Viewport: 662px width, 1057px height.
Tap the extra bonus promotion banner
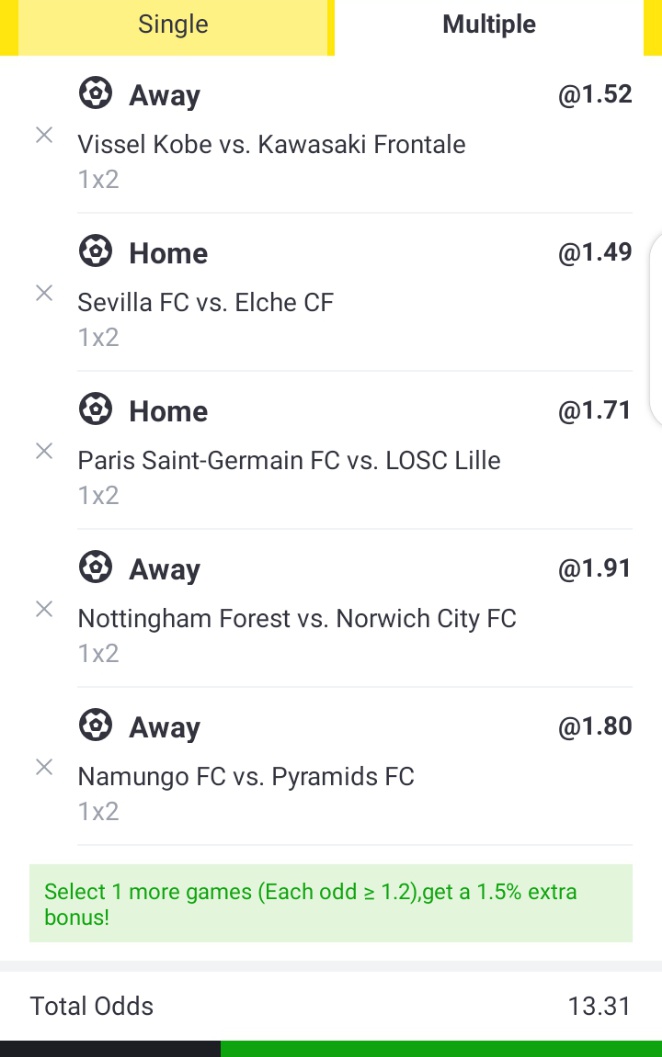(331, 903)
